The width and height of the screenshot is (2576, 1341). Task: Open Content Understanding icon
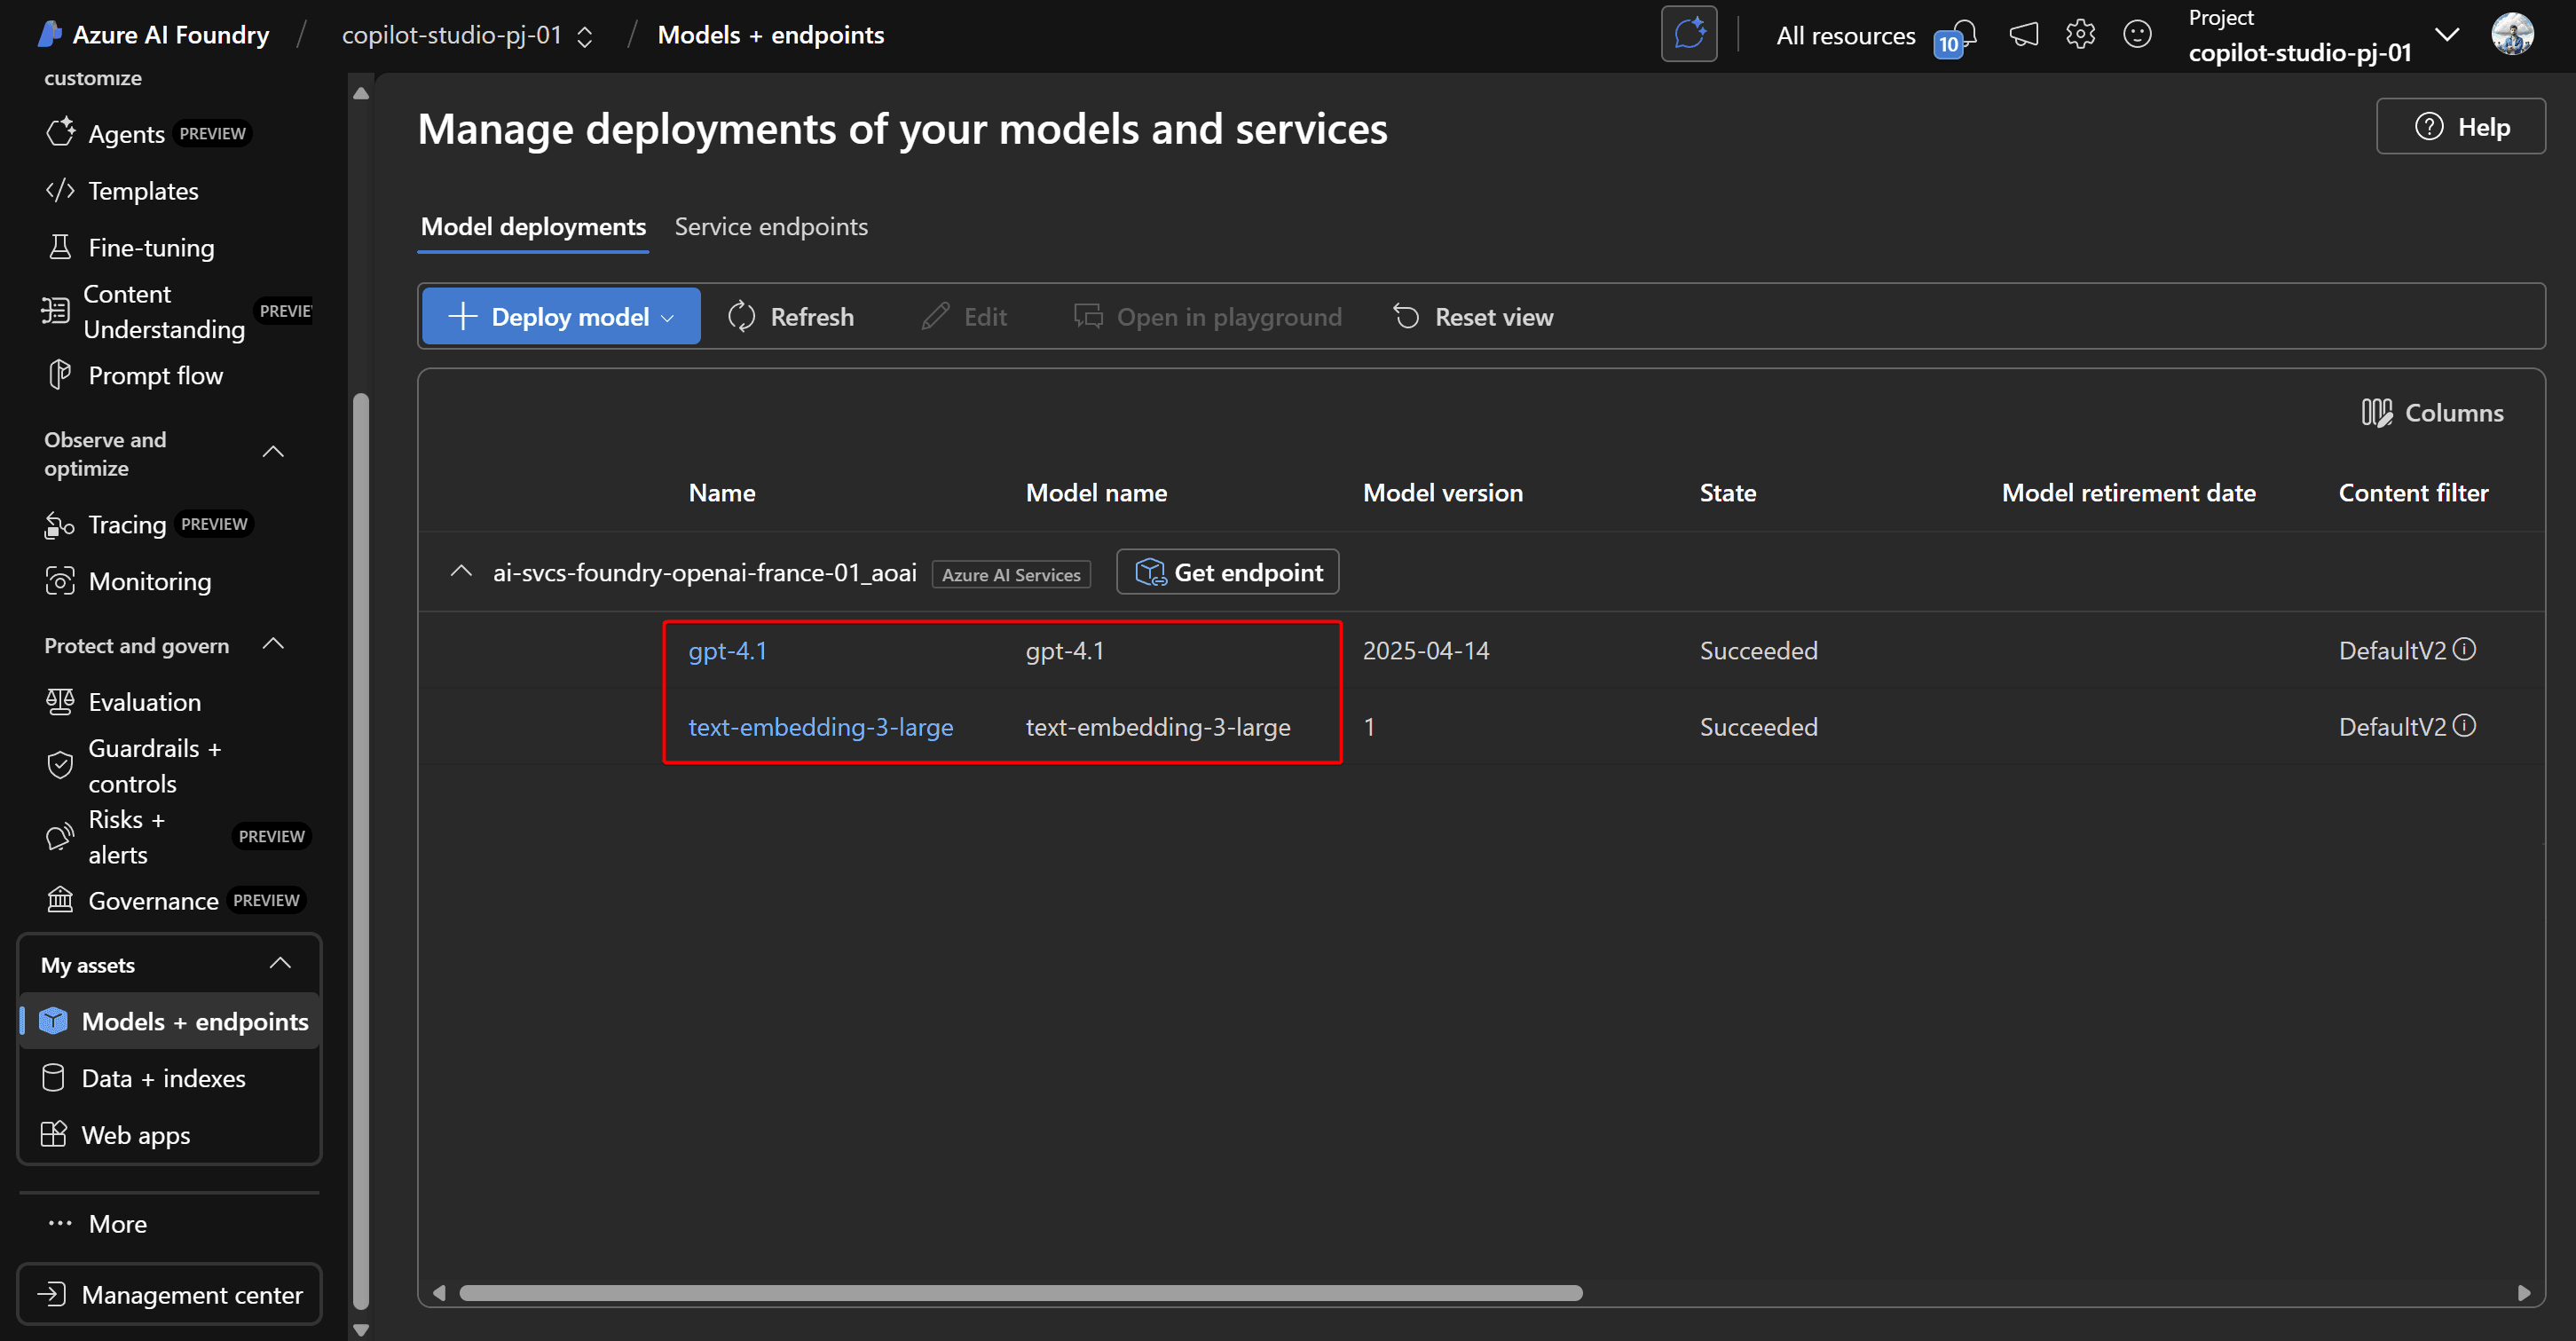55,311
